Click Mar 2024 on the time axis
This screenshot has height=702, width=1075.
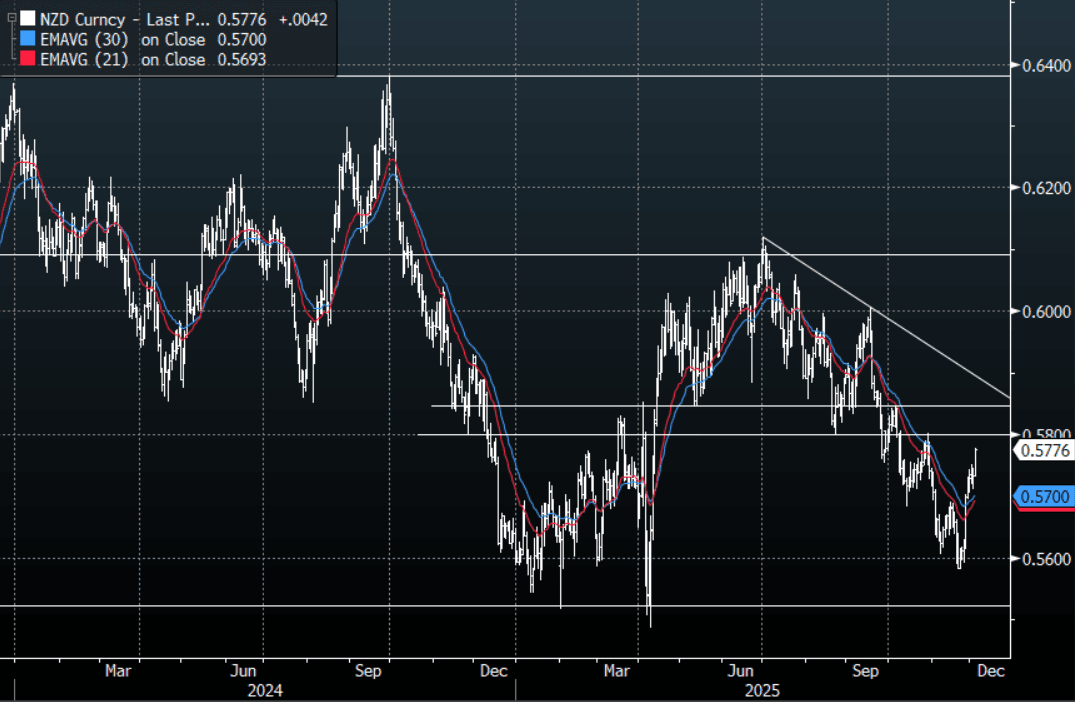coord(118,670)
